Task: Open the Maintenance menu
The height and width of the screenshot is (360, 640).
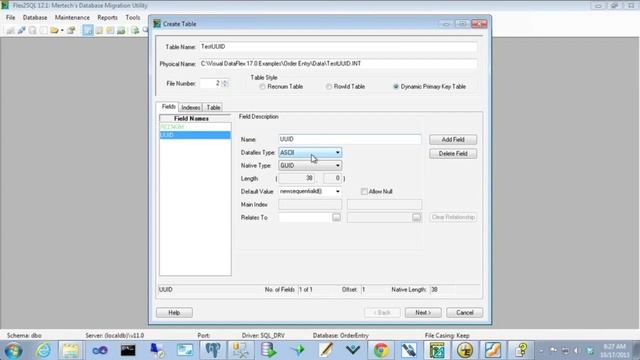Action: pyautogui.click(x=72, y=18)
